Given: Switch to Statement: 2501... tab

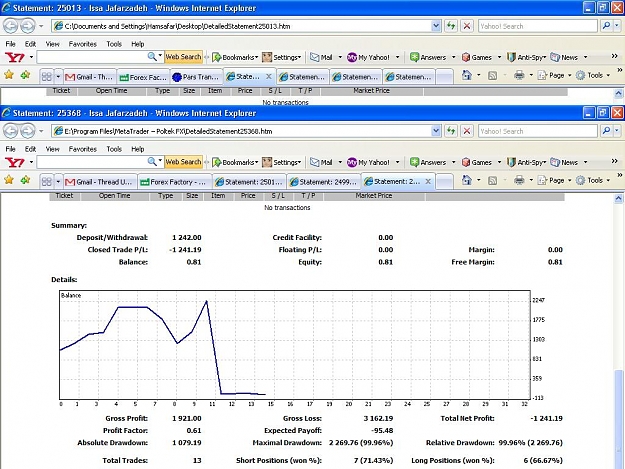Looking at the screenshot, I should 249,182.
